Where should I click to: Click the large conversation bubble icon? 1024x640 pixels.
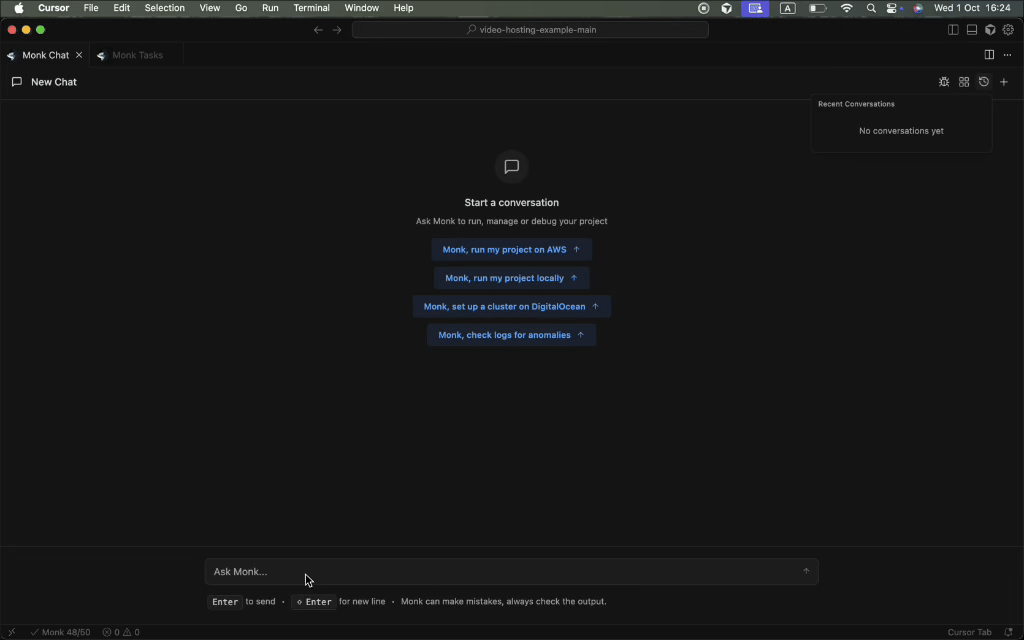pos(511,167)
